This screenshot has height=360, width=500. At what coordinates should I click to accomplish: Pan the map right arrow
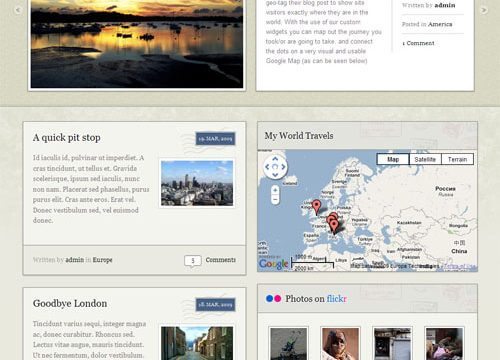pyautogui.click(x=283, y=167)
